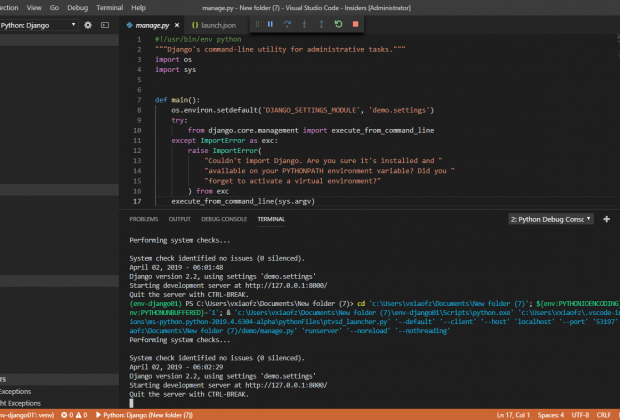Select the env-django01 venv interpreter in status bar
This screenshot has height=420, width=620.
point(27,415)
